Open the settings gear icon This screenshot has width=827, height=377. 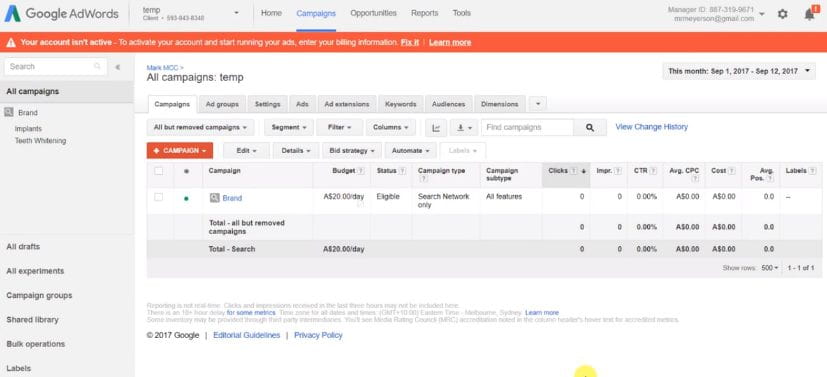click(x=783, y=14)
